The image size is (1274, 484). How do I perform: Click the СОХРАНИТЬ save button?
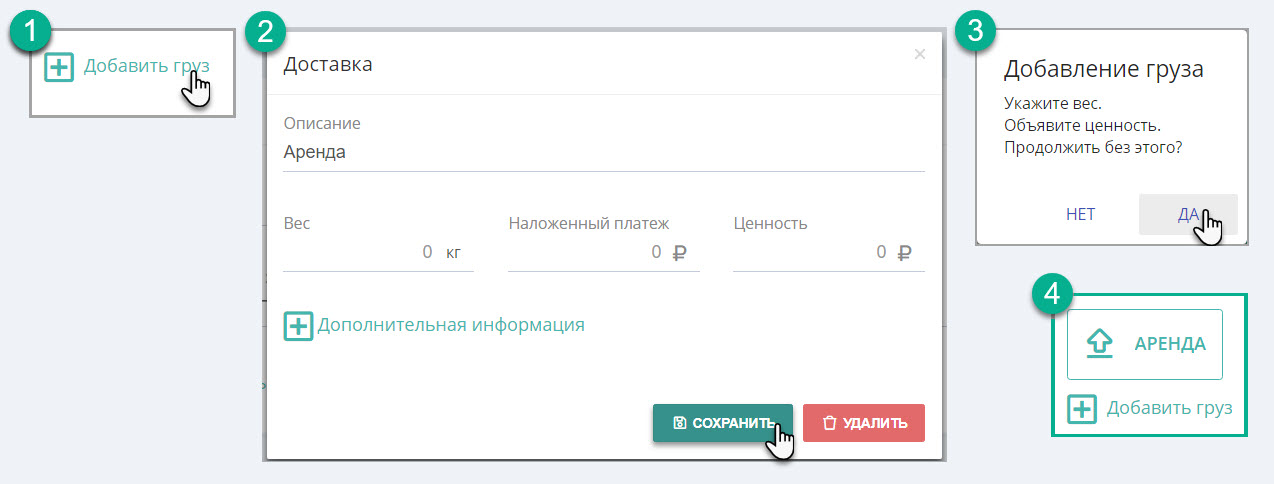[x=722, y=423]
